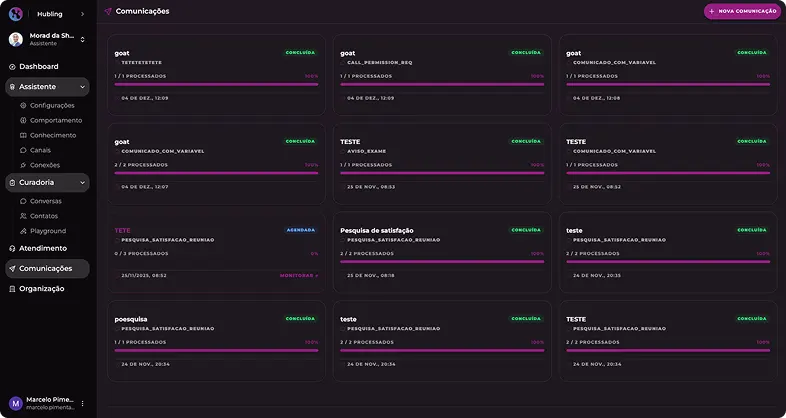Click the Atendimento headset icon
The image size is (786, 418).
click(x=12, y=248)
